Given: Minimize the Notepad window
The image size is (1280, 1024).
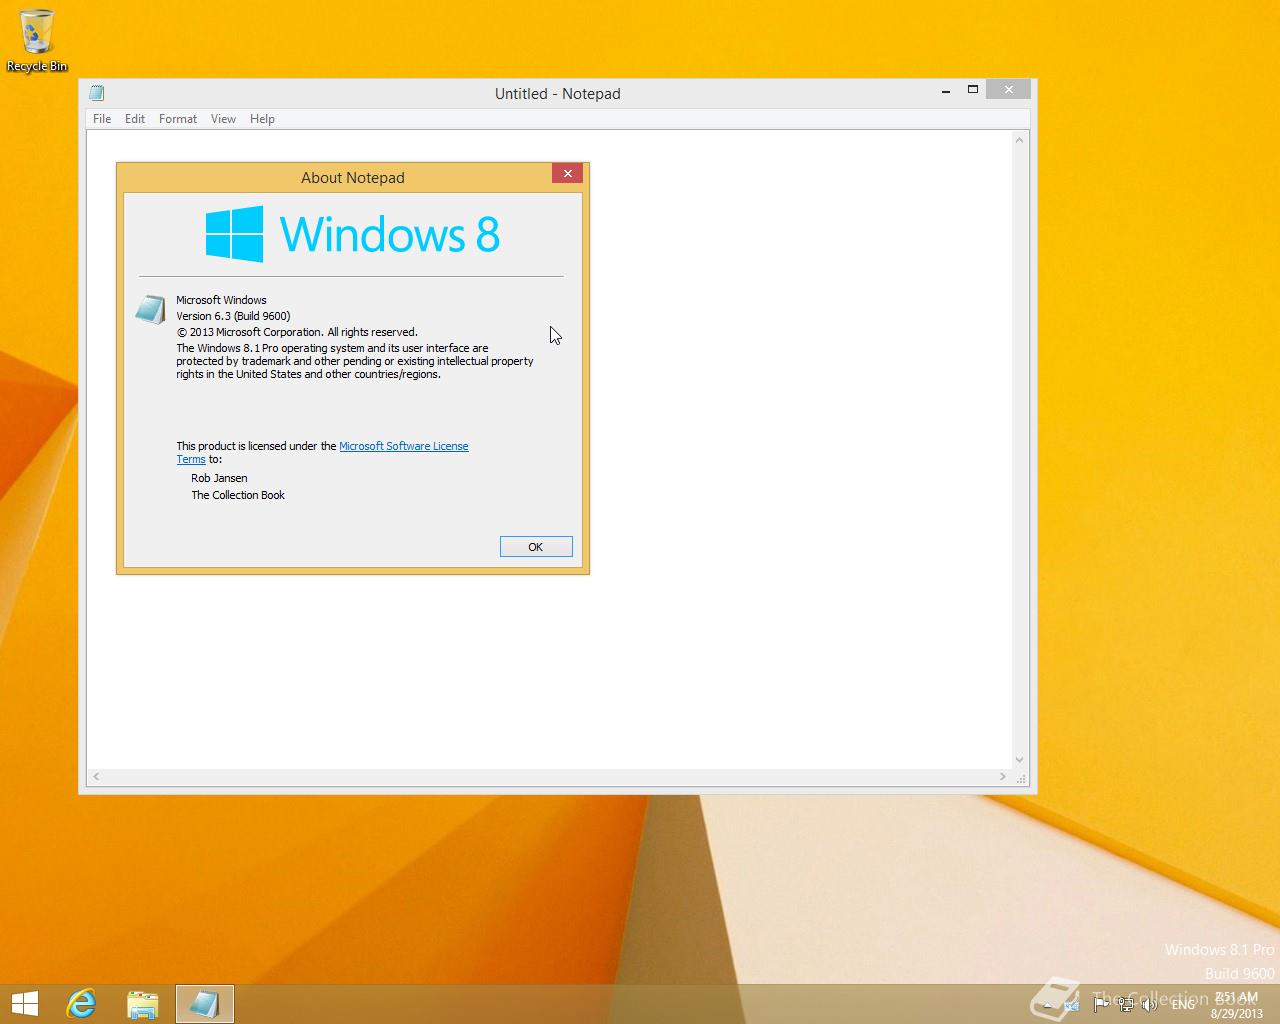Looking at the screenshot, I should coord(946,90).
